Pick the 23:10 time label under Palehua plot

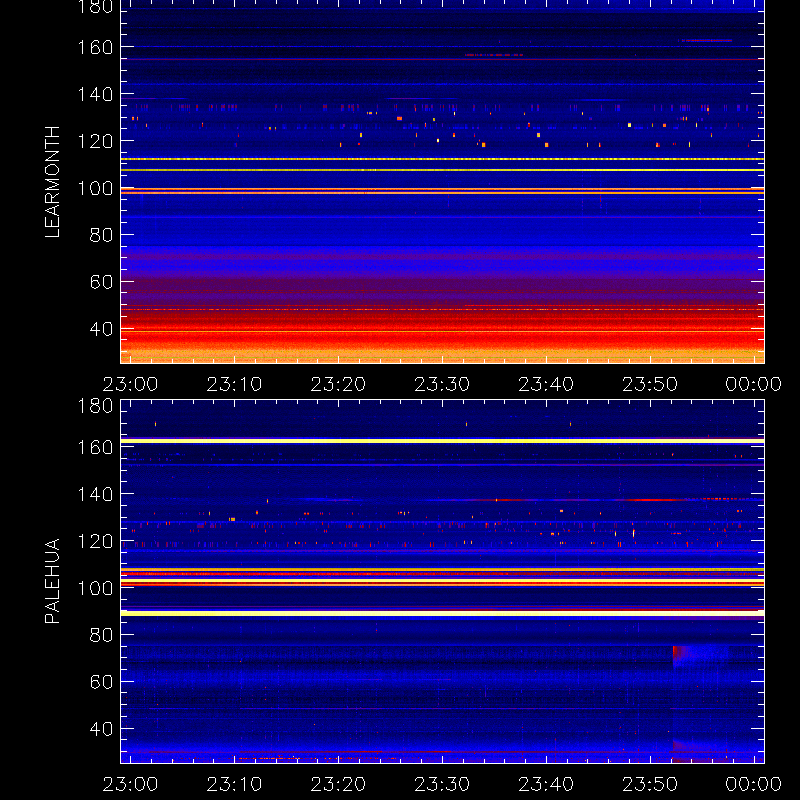[234, 784]
